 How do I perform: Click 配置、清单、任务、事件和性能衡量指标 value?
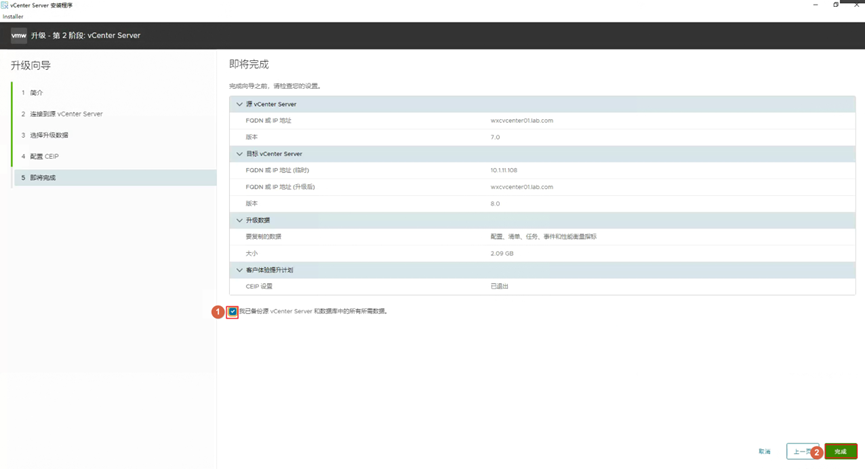coord(543,237)
